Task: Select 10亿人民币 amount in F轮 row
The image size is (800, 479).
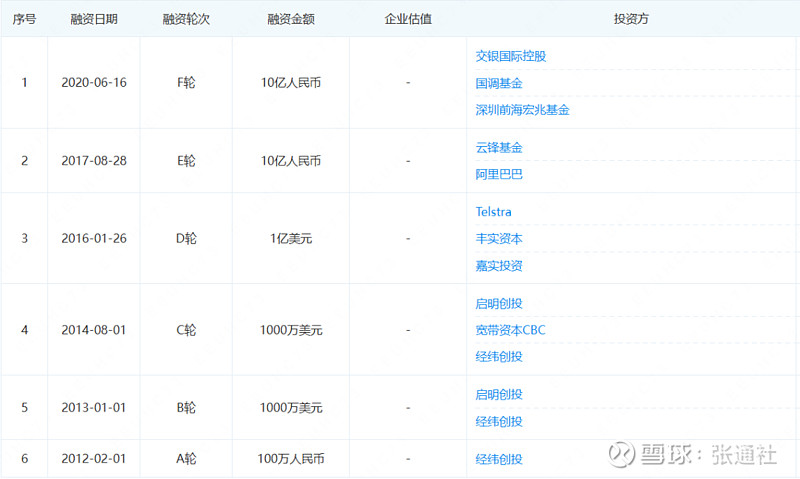Action: pos(291,83)
